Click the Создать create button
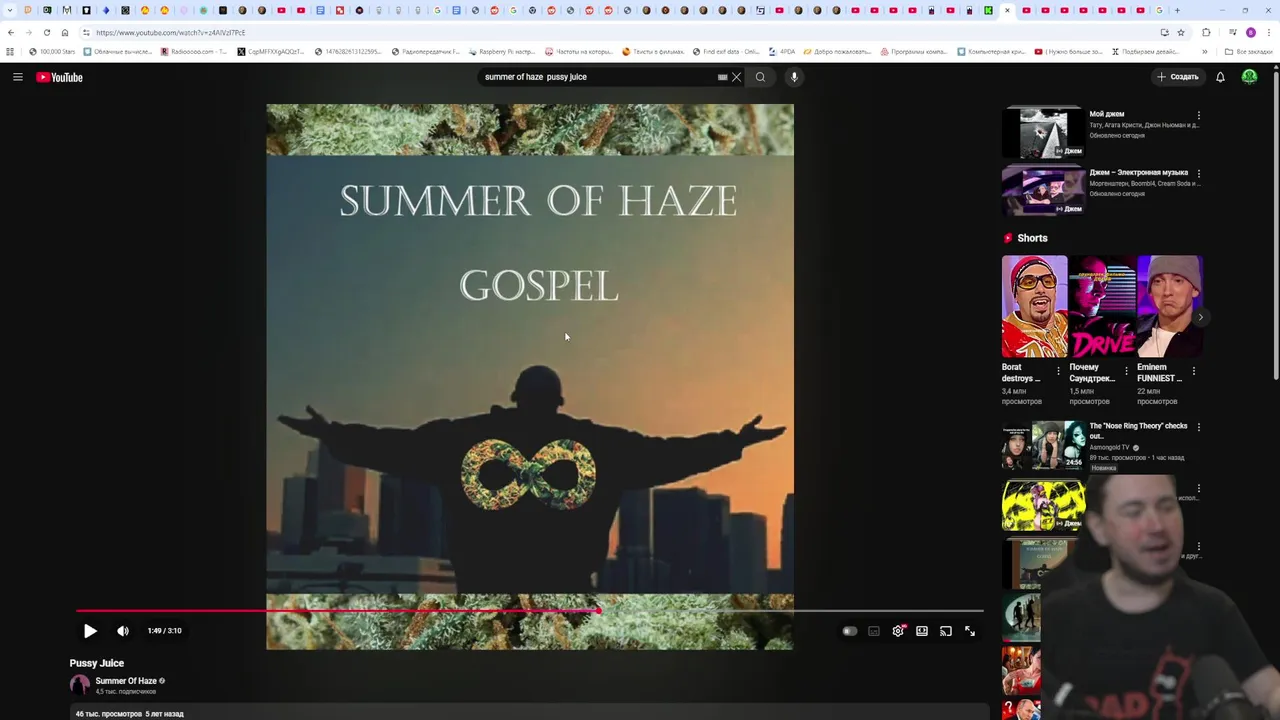Screen dimensions: 1280x720 pyautogui.click(x=1177, y=77)
